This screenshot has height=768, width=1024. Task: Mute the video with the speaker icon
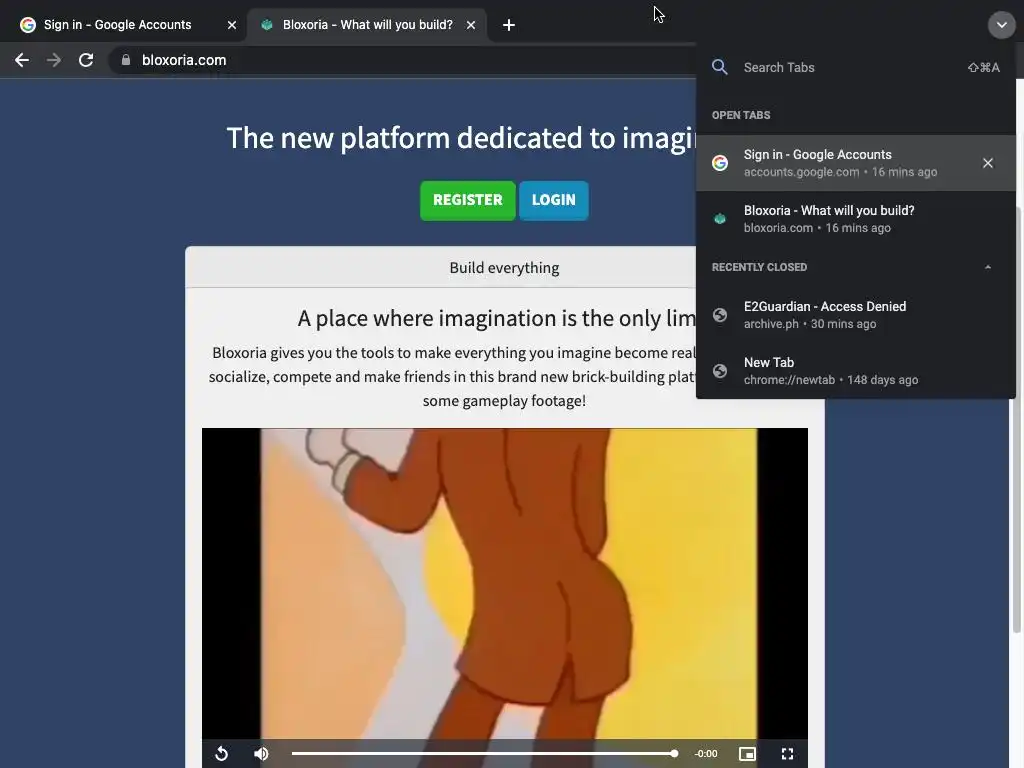click(261, 754)
